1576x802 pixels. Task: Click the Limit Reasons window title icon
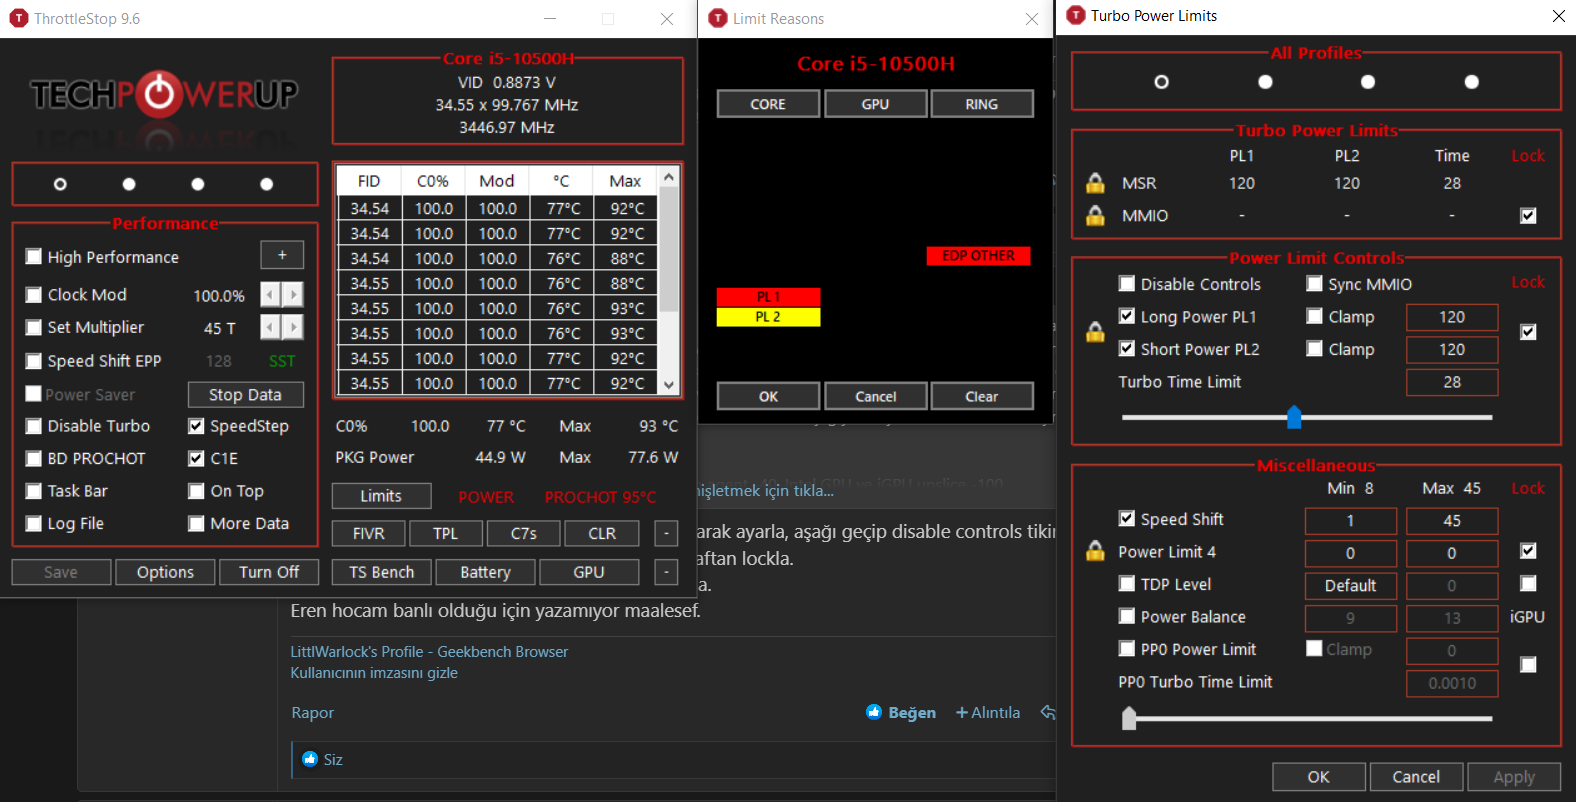click(717, 18)
